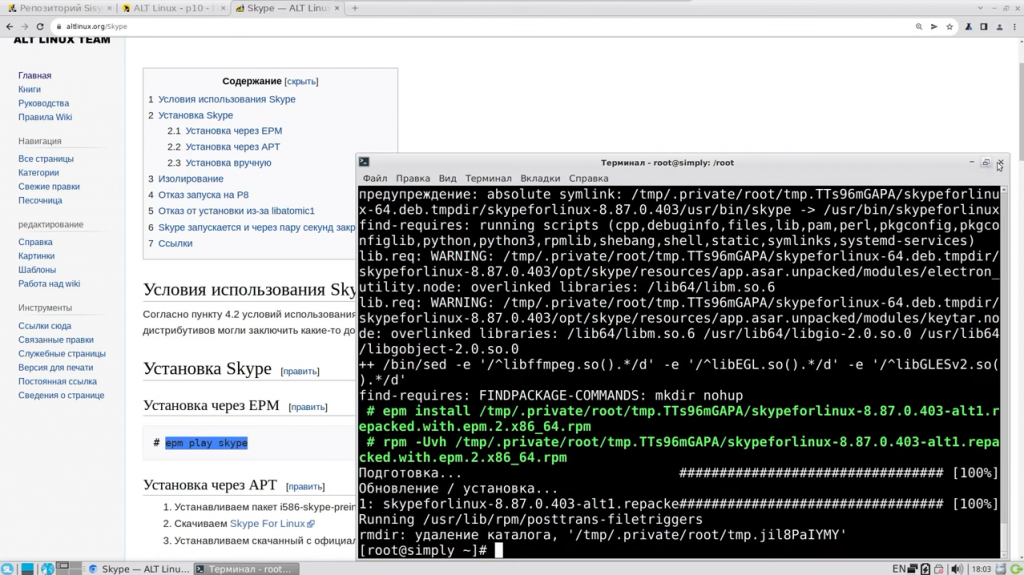The image size is (1024, 575).
Task: Edit Установка Skype section via править
Action: pos(300,371)
